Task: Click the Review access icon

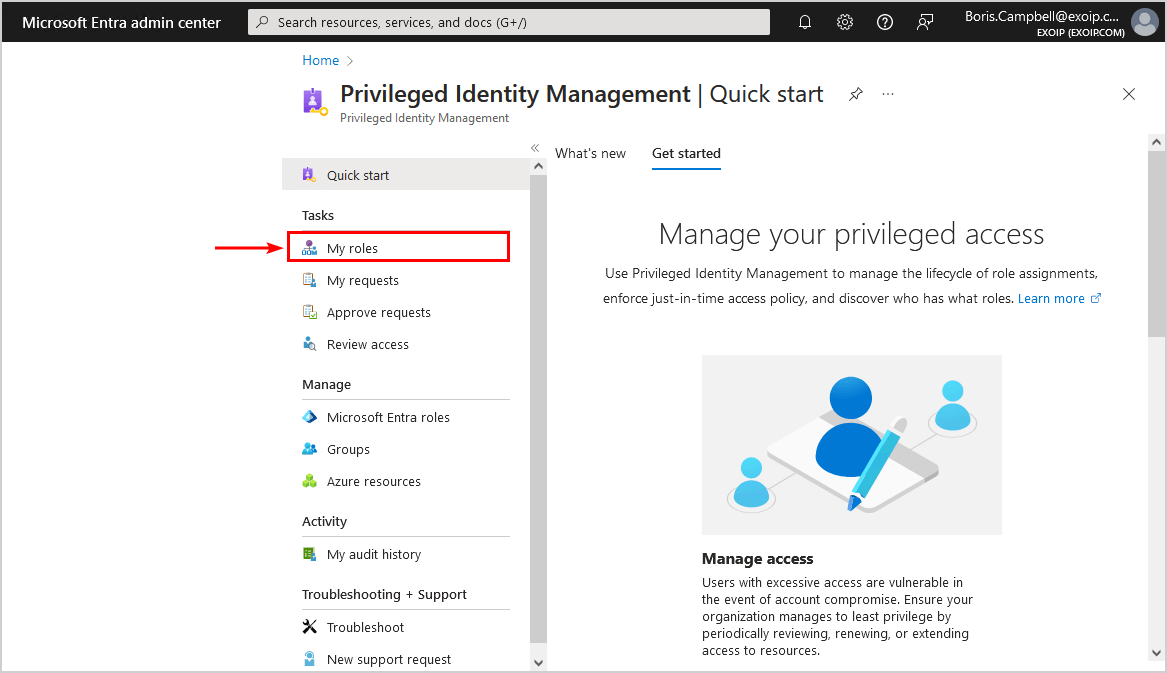Action: [311, 344]
